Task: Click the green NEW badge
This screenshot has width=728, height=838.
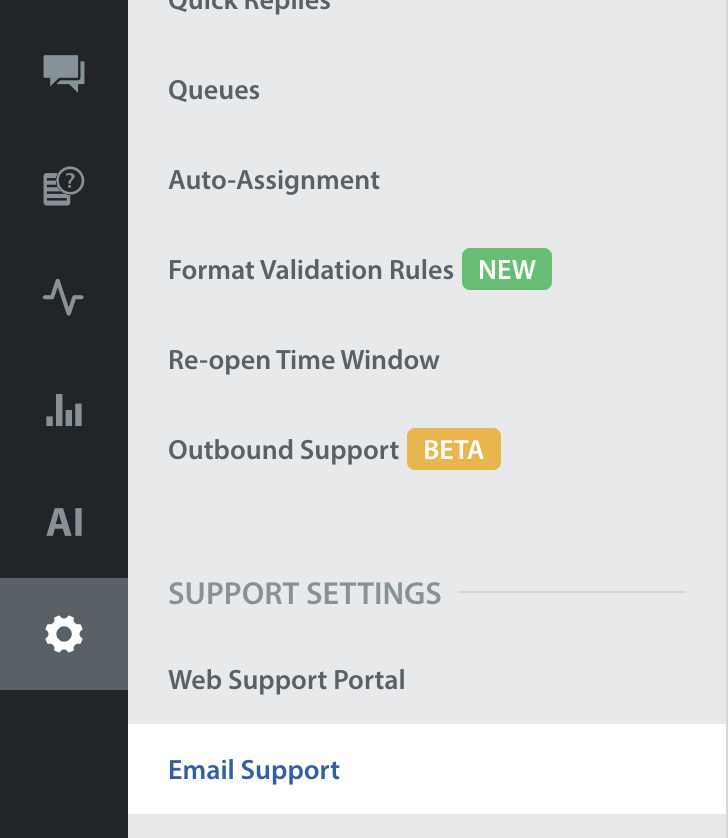Action: tap(506, 270)
